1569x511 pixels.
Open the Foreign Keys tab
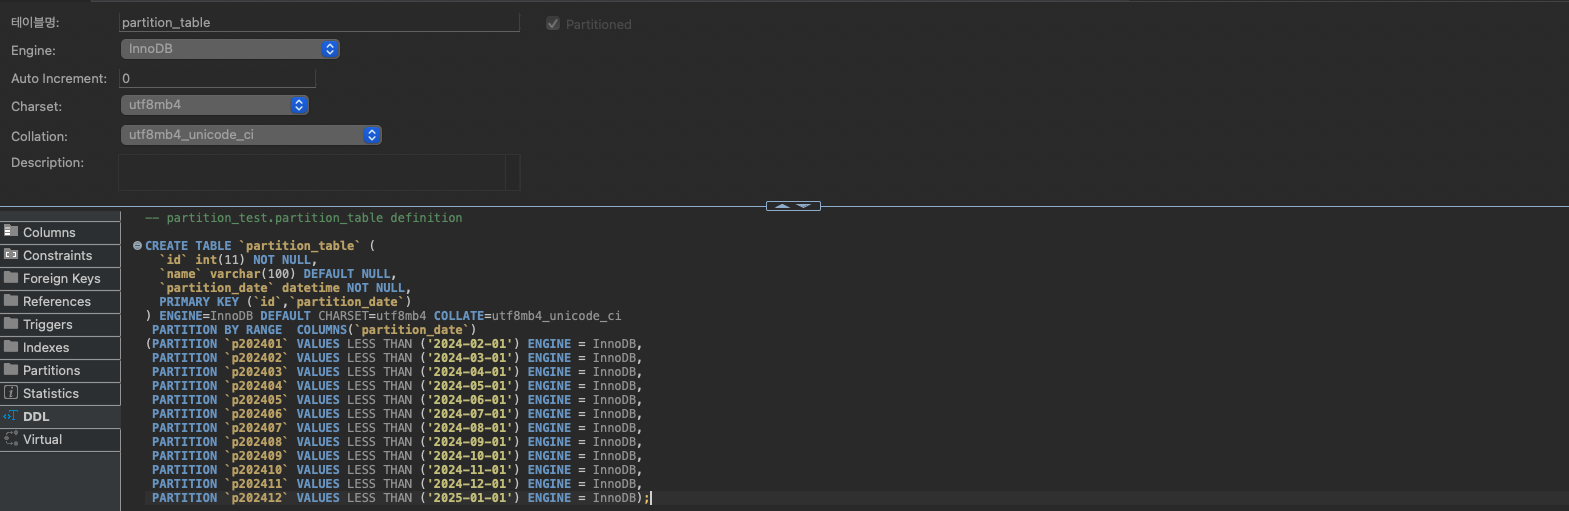[60, 278]
